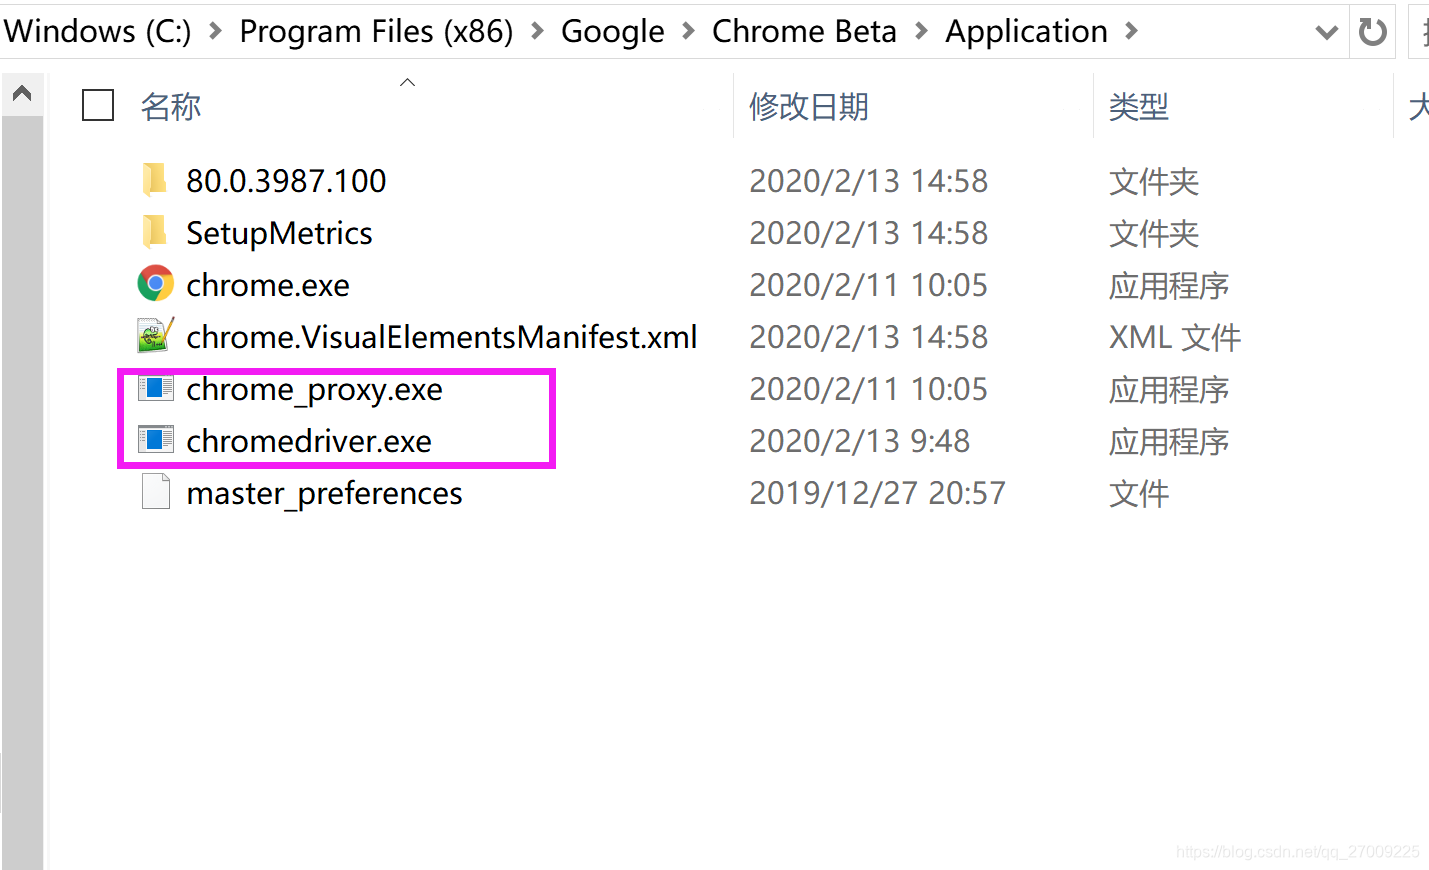The width and height of the screenshot is (1429, 870).
Task: Click the chromedriver.exe application icon
Action: pyautogui.click(x=155, y=440)
